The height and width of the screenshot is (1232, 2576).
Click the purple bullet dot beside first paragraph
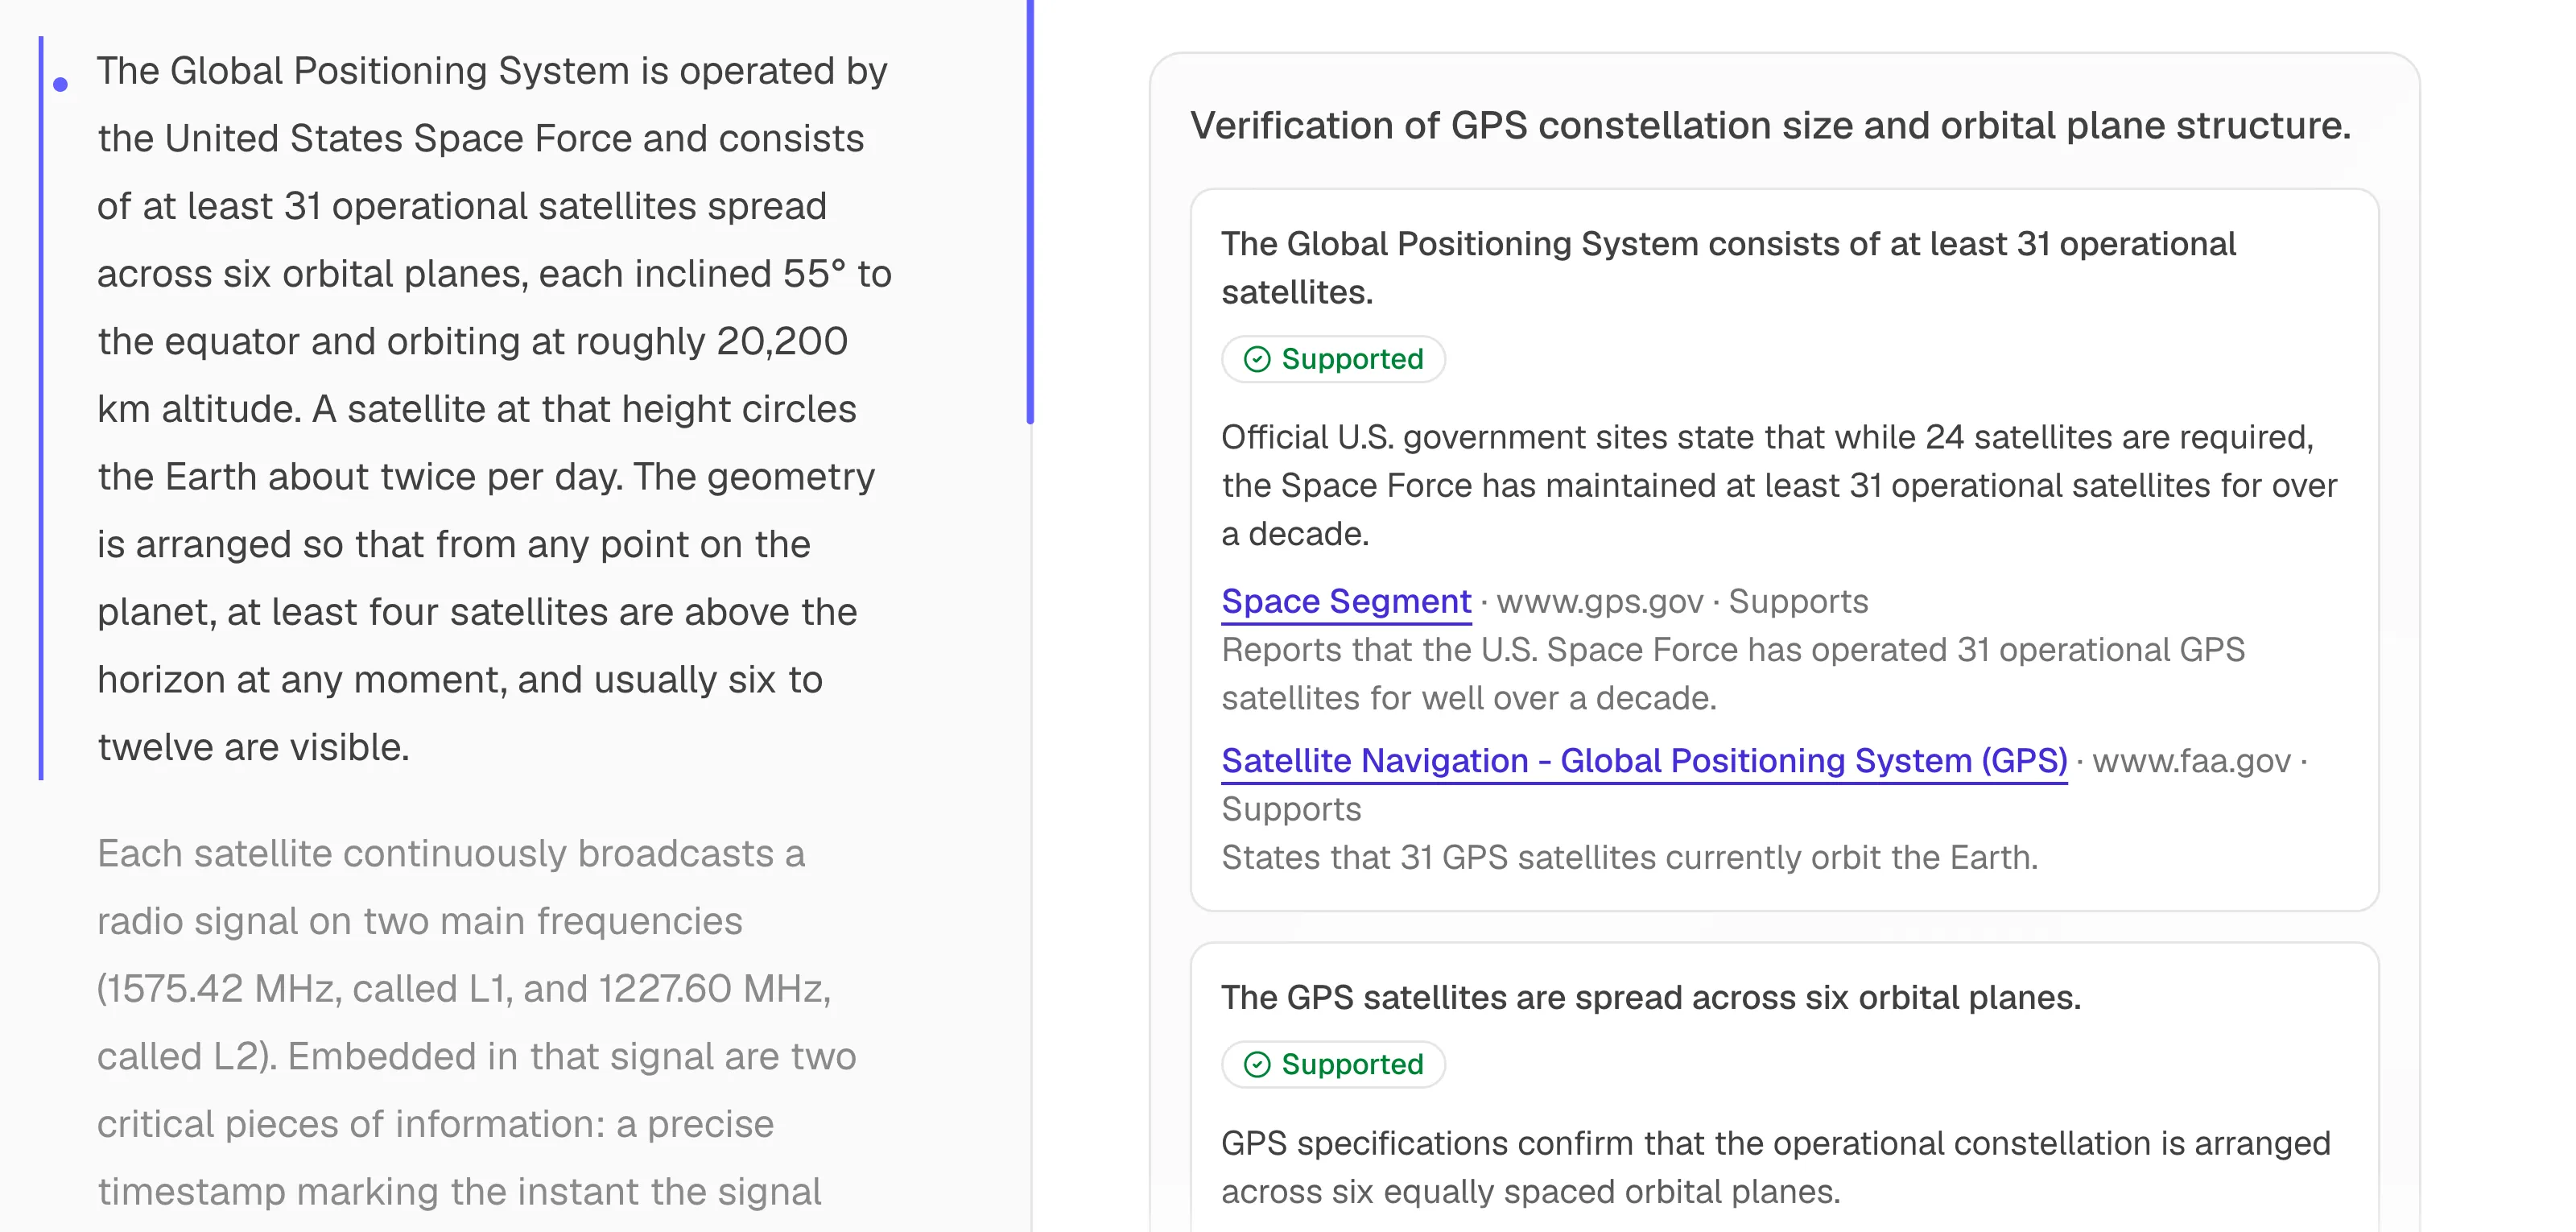click(x=61, y=85)
